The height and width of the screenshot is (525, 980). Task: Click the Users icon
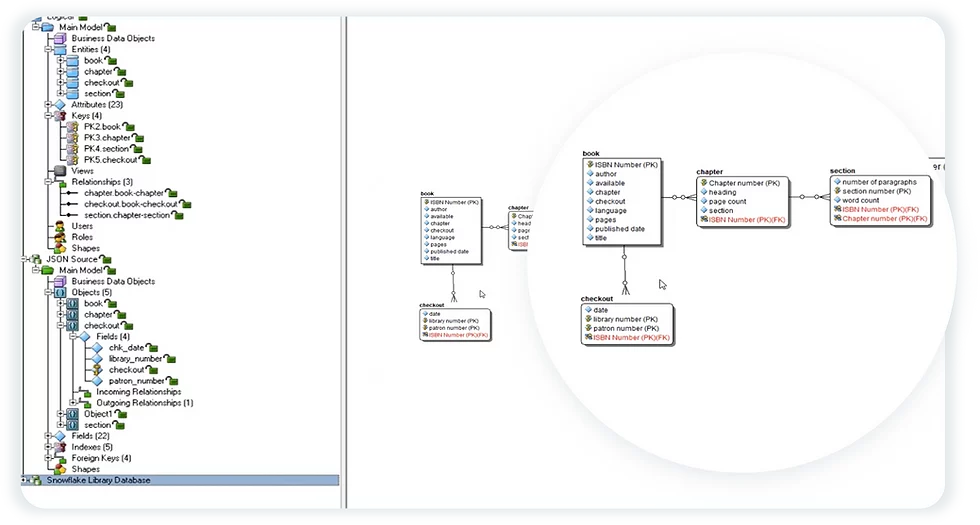click(x=60, y=226)
